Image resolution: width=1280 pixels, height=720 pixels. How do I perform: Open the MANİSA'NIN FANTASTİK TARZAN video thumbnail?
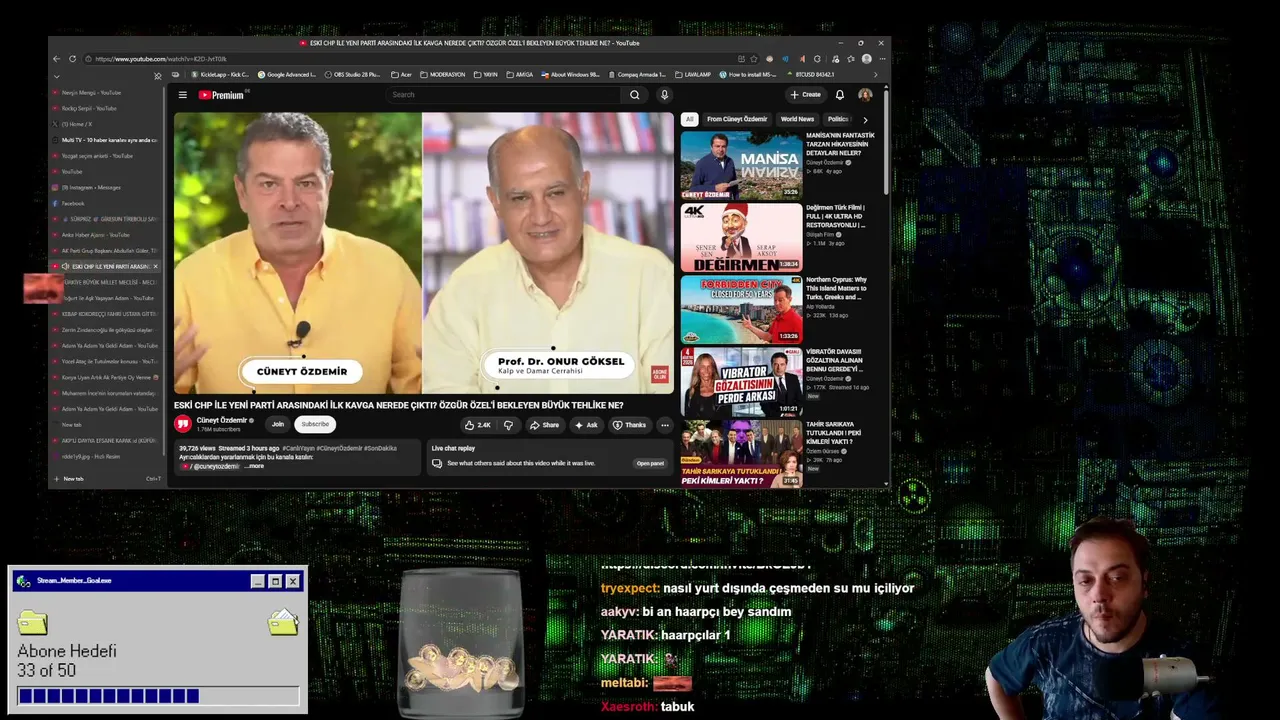tap(741, 165)
